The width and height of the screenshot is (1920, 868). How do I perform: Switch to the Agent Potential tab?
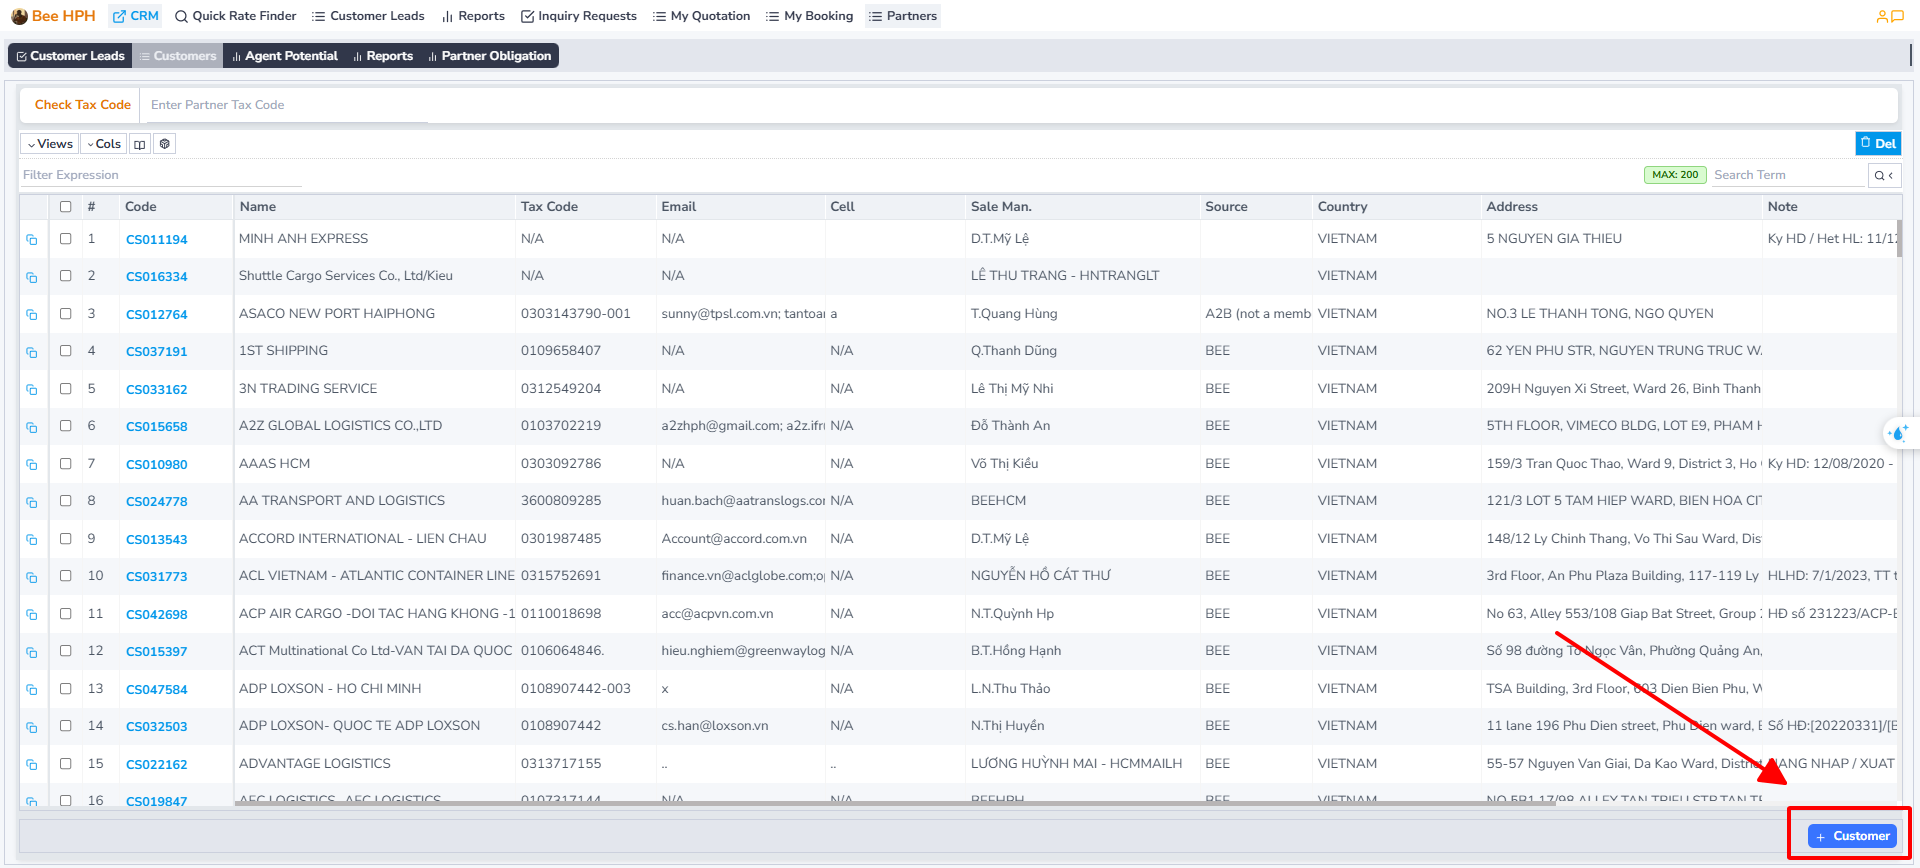pyautogui.click(x=284, y=56)
